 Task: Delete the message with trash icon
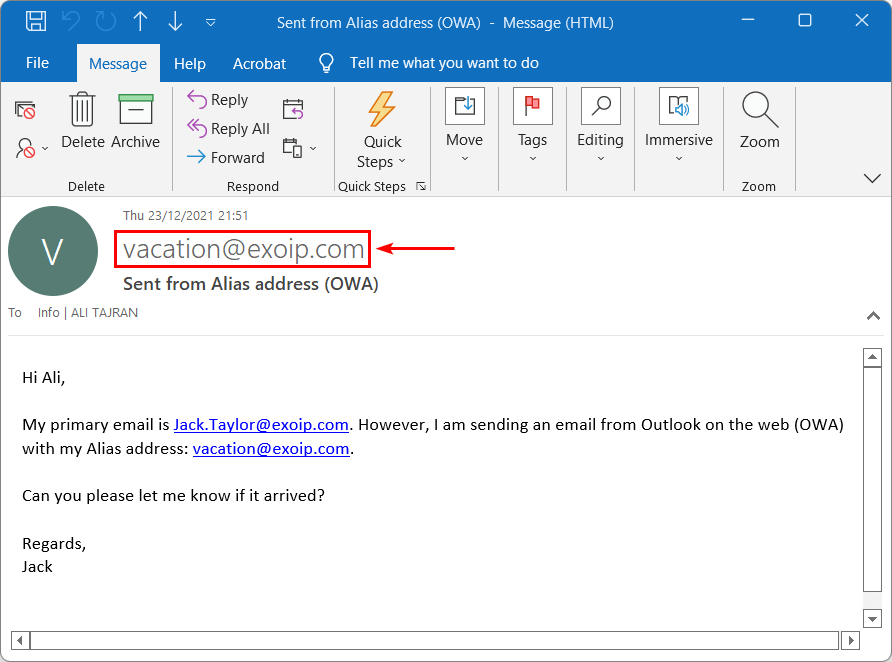point(82,121)
